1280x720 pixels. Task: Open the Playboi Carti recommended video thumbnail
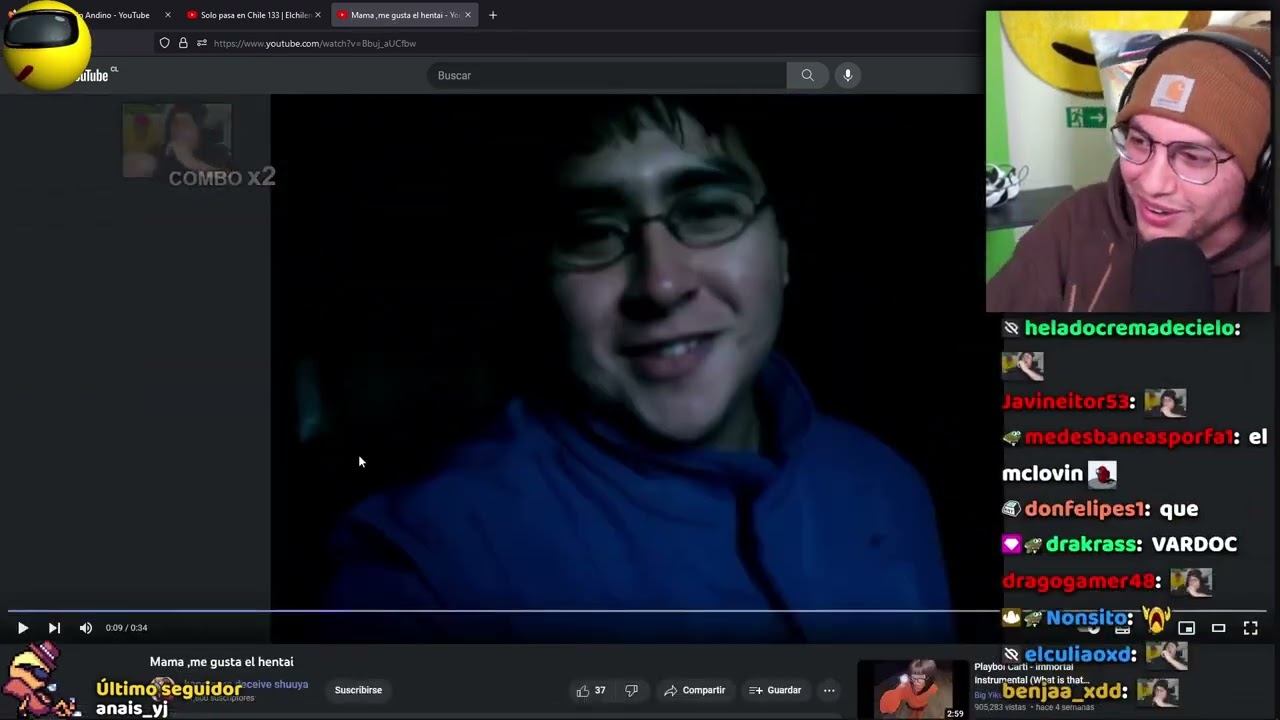pos(915,689)
